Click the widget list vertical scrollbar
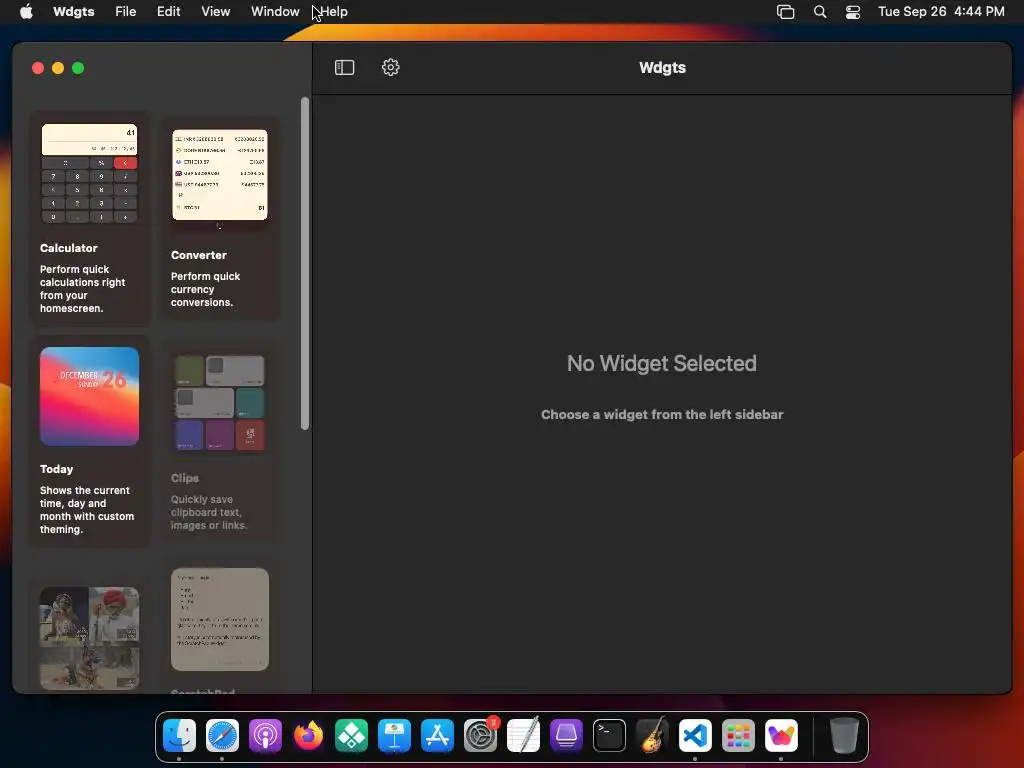This screenshot has width=1024, height=768. (x=305, y=264)
